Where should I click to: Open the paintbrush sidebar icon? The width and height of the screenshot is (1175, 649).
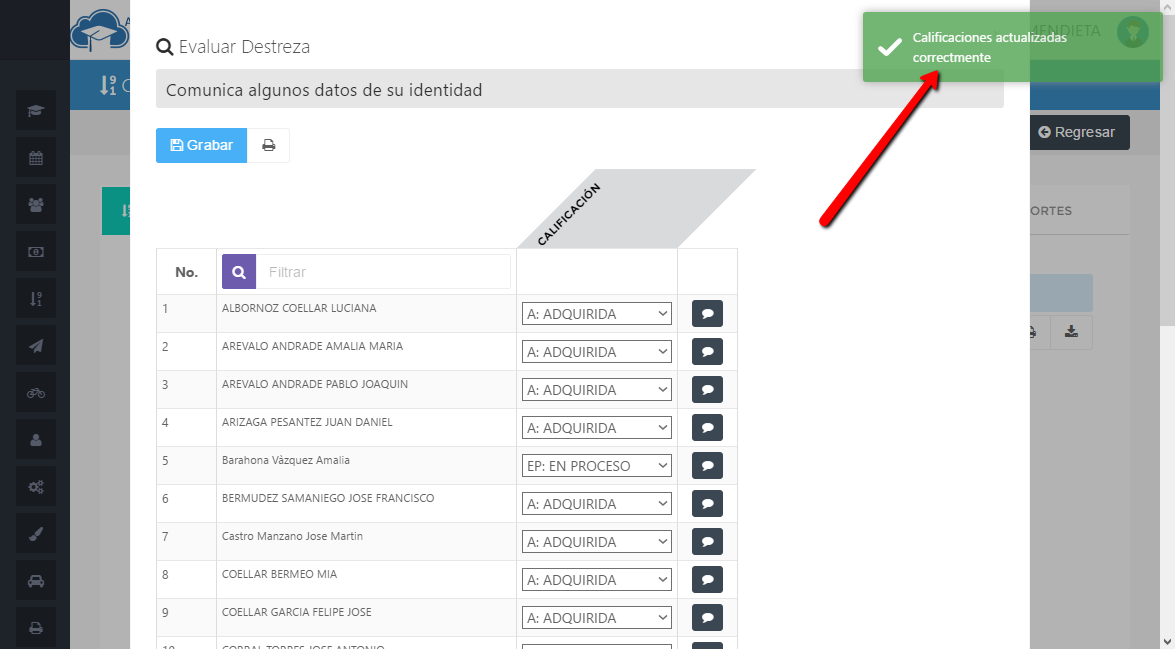[36, 534]
